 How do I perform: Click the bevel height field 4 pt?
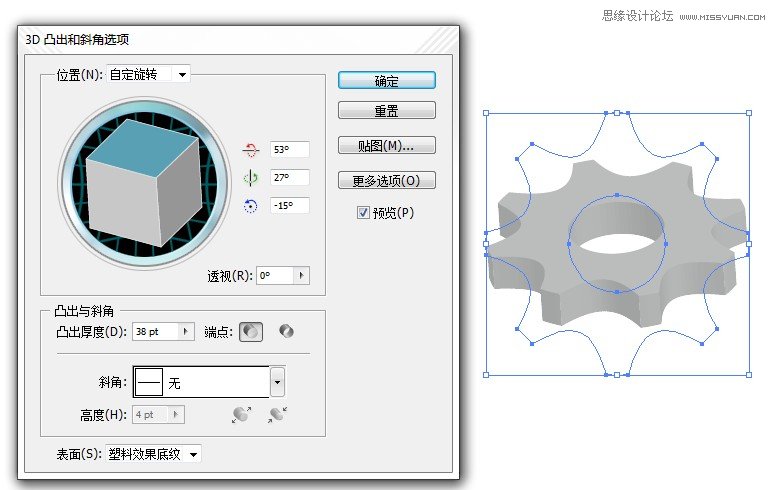(150, 414)
